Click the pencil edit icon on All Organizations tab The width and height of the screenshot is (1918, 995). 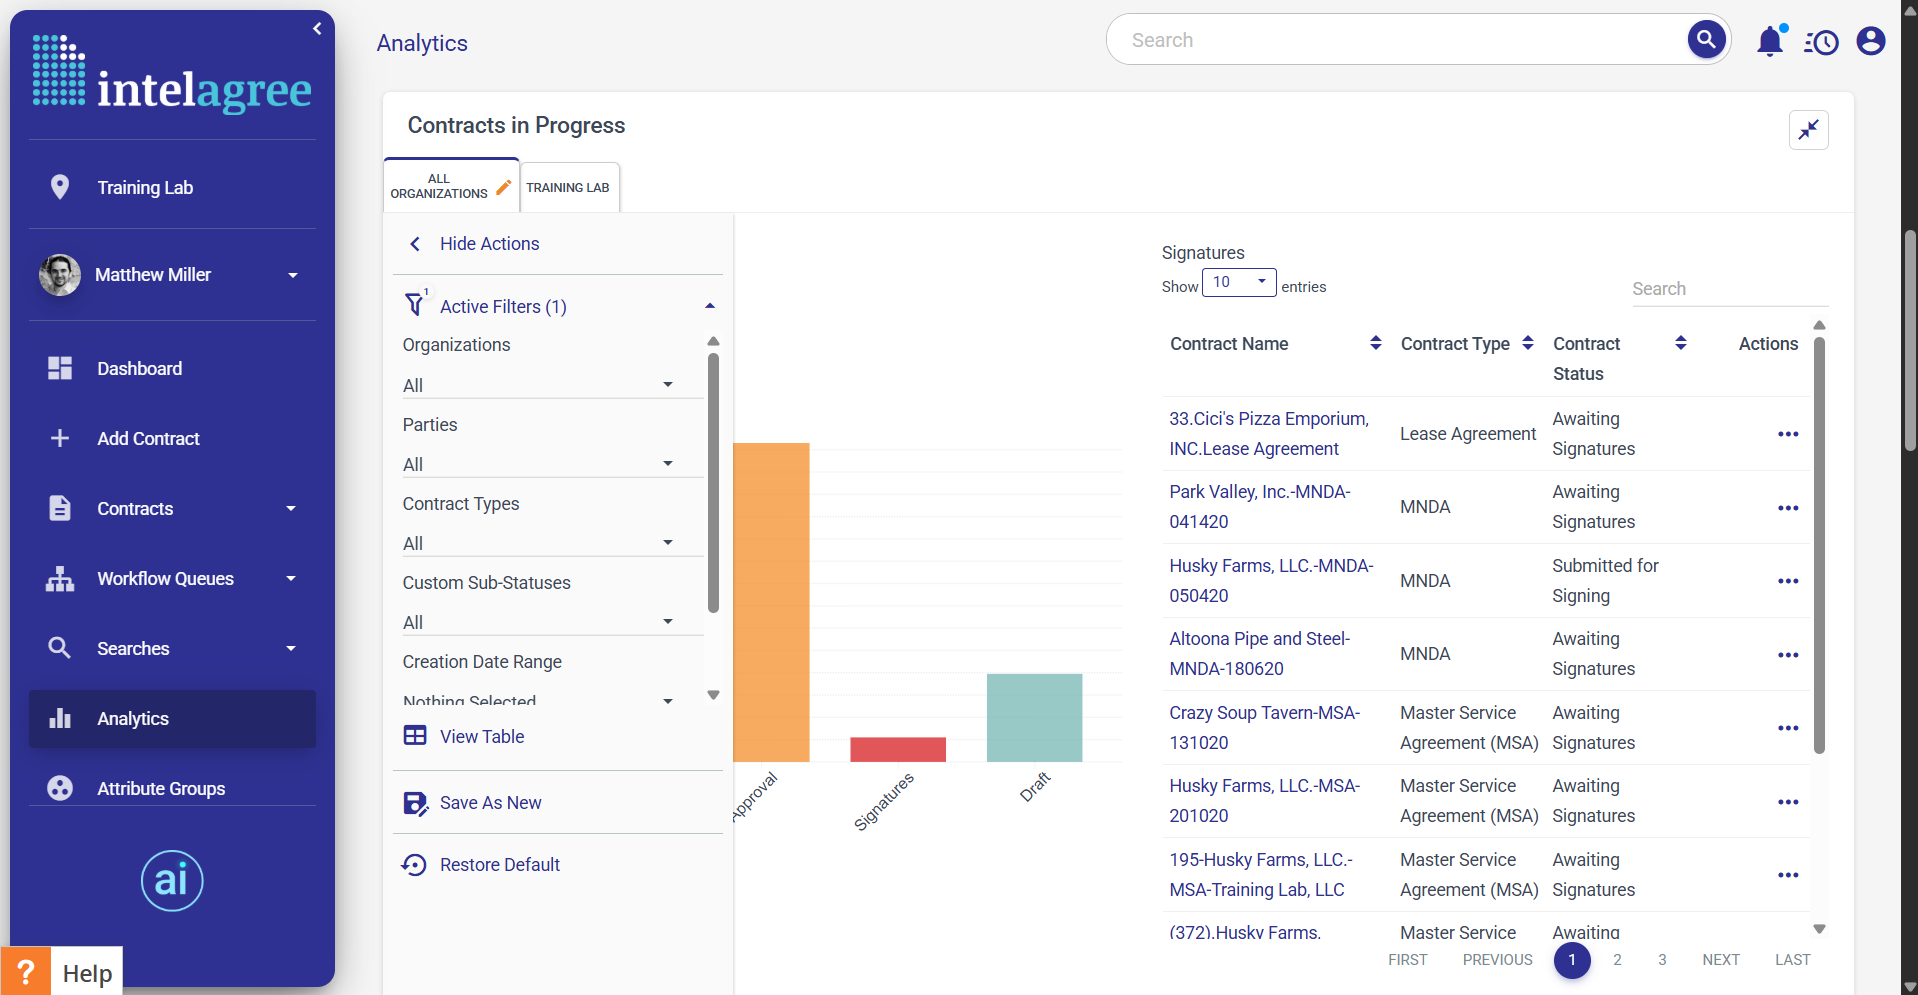[504, 187]
